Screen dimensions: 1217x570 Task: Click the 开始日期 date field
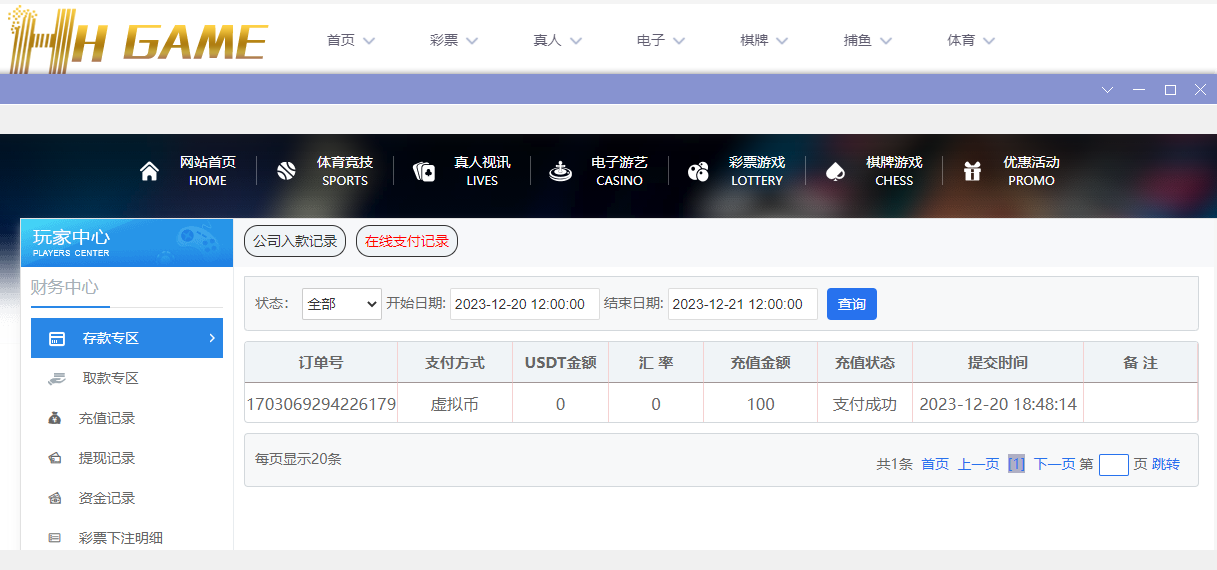tap(524, 304)
